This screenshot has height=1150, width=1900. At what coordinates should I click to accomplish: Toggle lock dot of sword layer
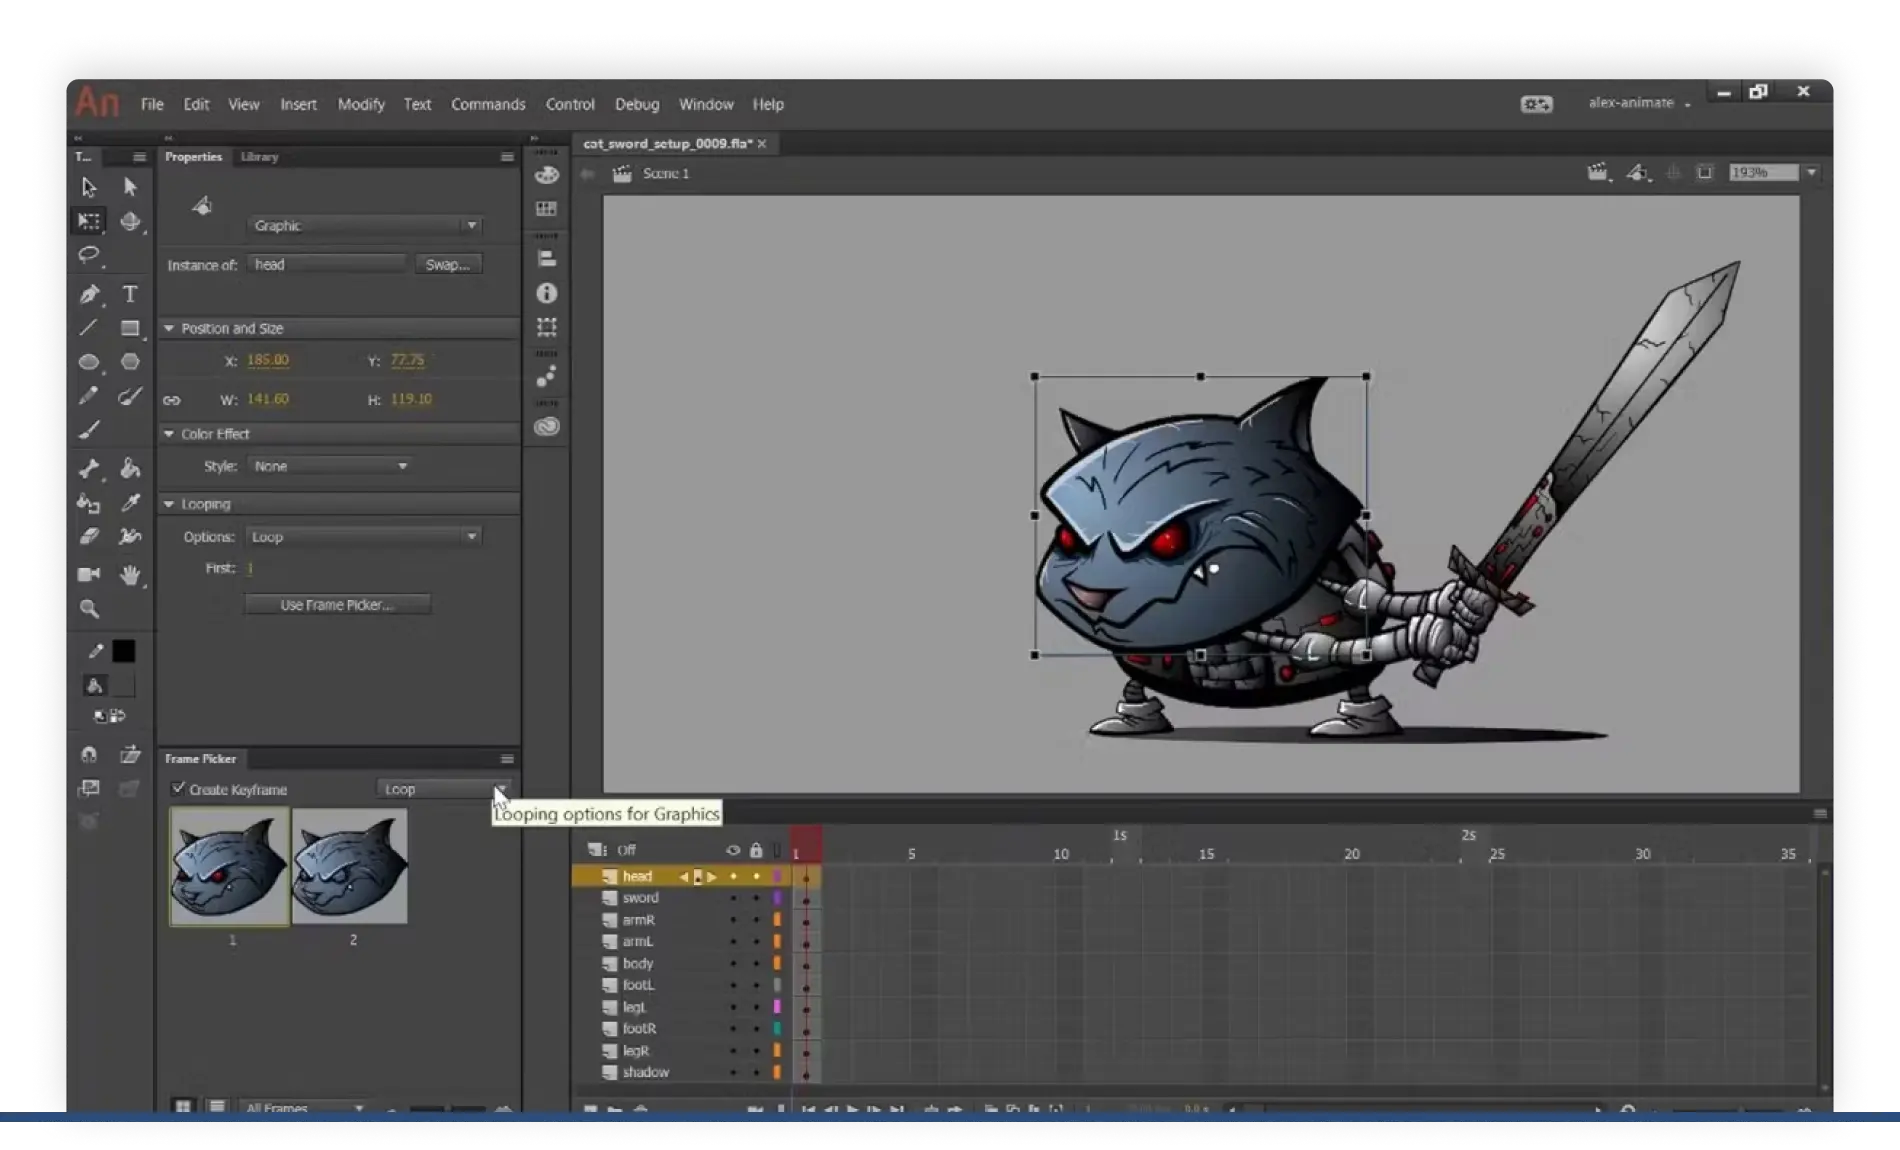coord(756,898)
